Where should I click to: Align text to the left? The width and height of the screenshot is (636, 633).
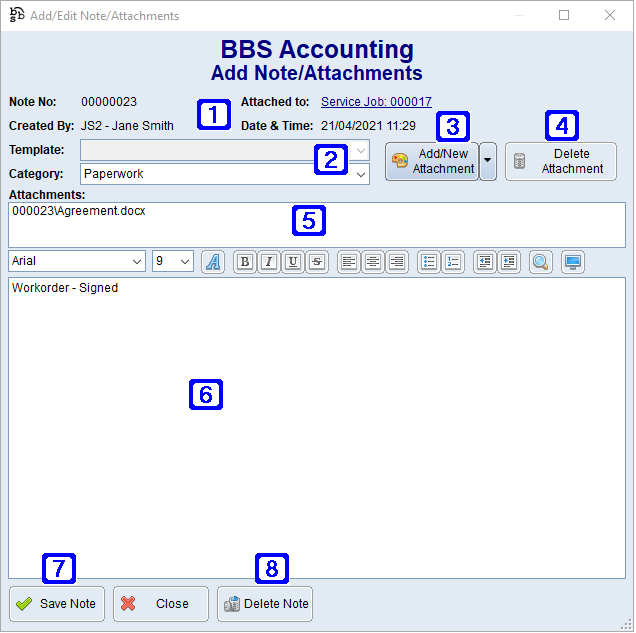click(x=348, y=262)
